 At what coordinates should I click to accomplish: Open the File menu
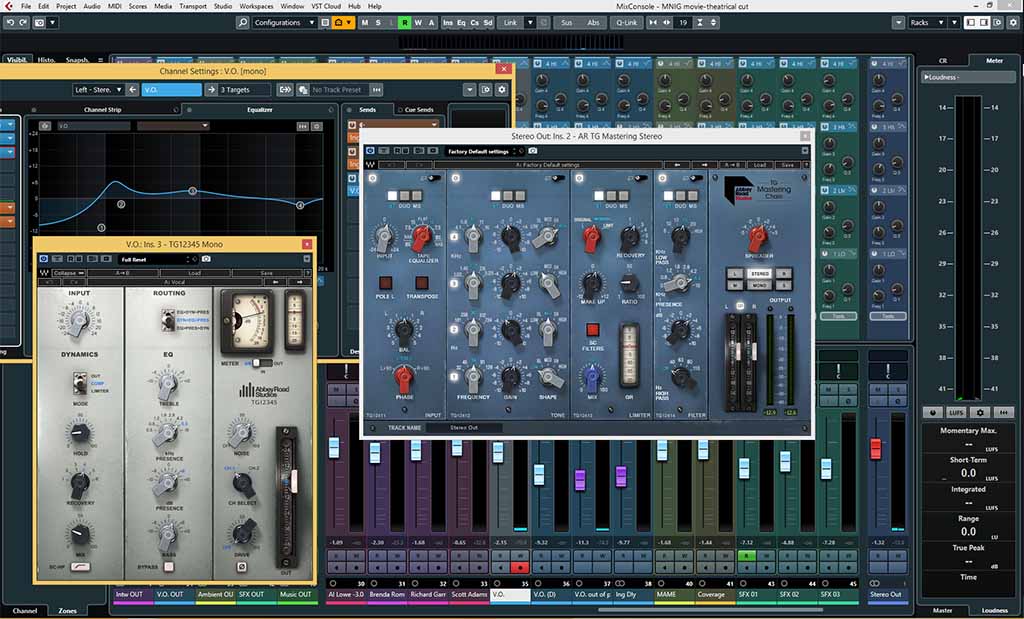point(26,6)
